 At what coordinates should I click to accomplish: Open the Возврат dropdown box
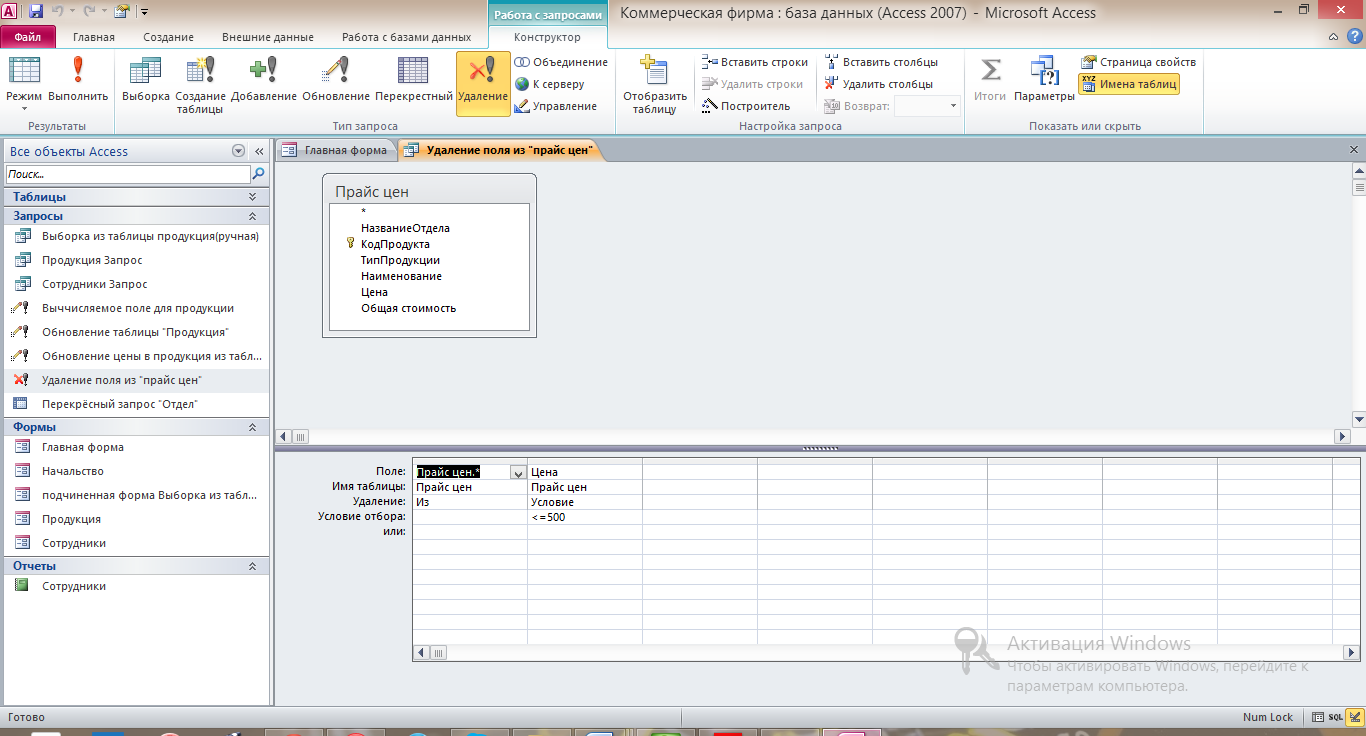click(927, 106)
